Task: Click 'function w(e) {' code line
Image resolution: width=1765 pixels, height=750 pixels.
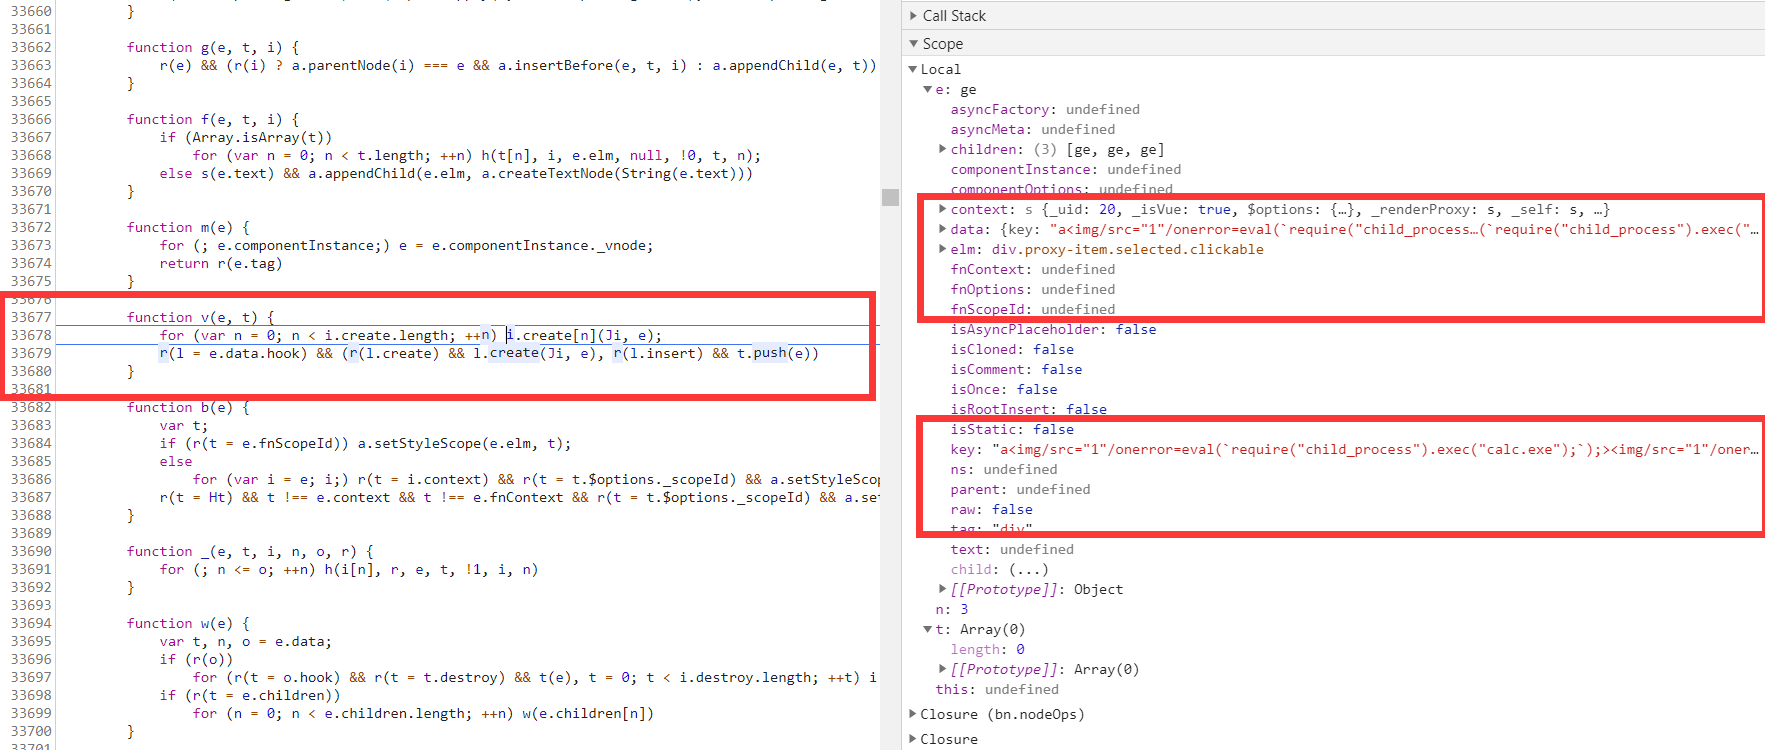Action: pyautogui.click(x=188, y=623)
